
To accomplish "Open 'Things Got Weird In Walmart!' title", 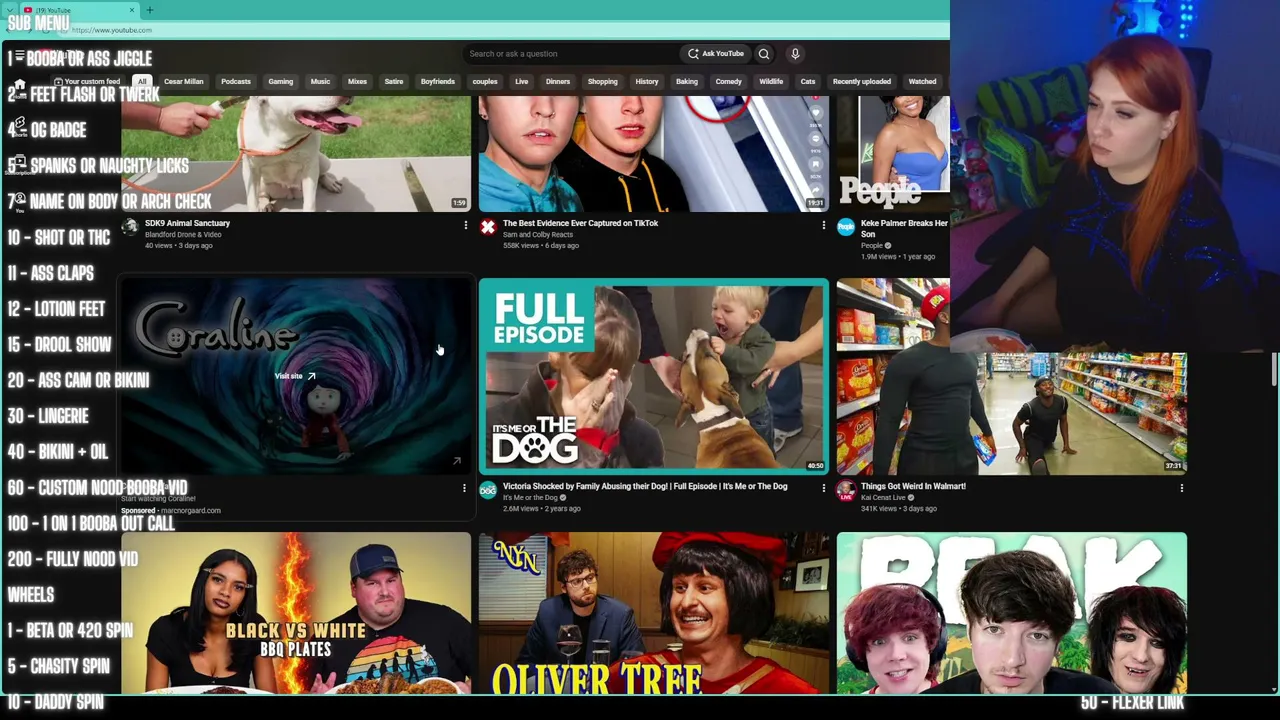I will [x=913, y=486].
